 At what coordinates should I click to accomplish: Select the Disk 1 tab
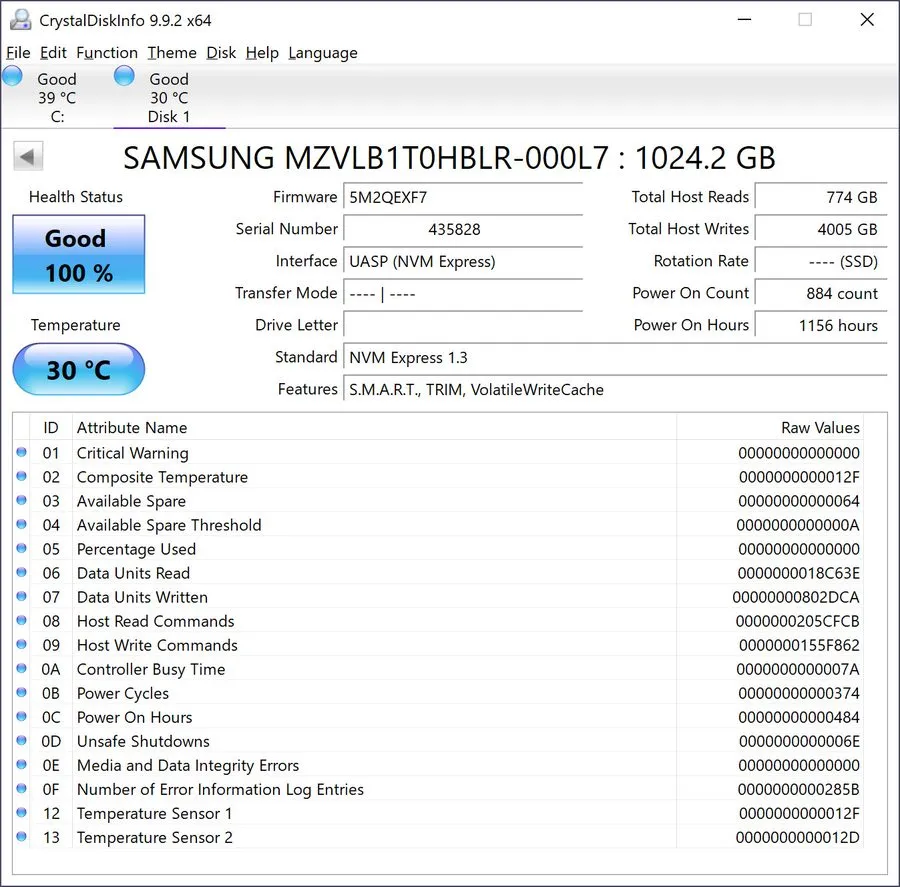click(x=169, y=97)
